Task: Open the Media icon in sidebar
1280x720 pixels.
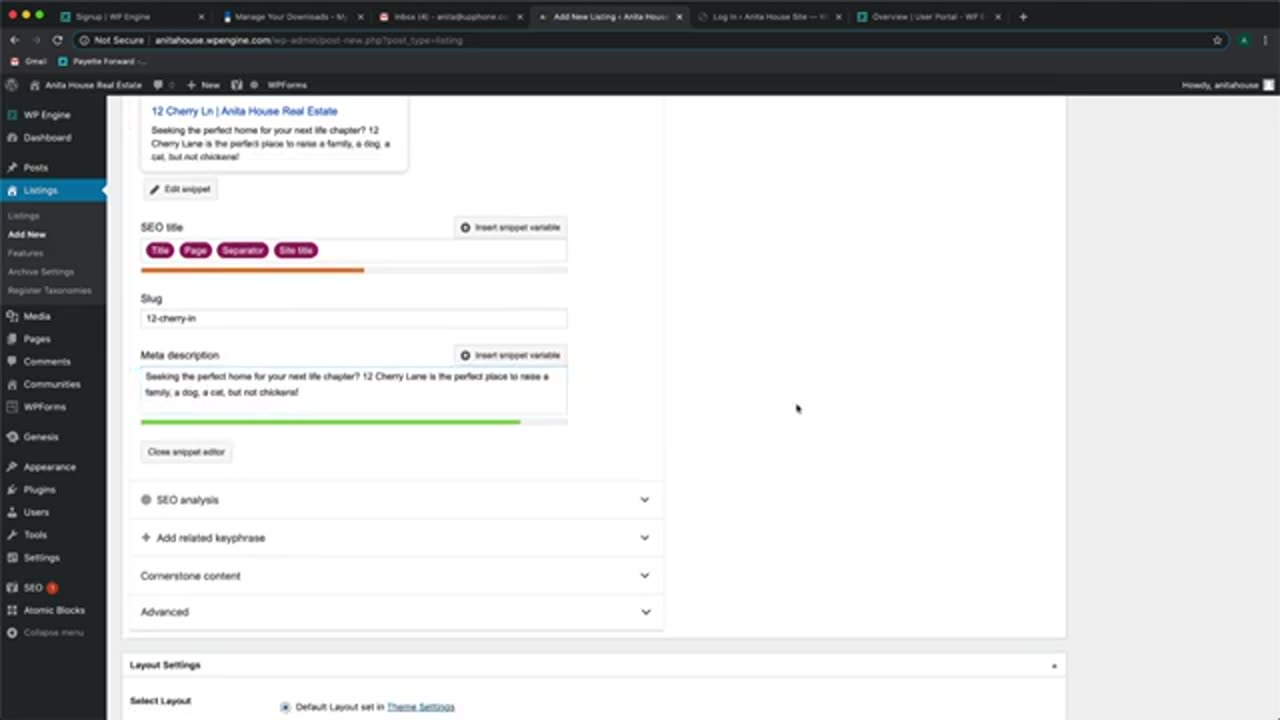Action: [12, 316]
